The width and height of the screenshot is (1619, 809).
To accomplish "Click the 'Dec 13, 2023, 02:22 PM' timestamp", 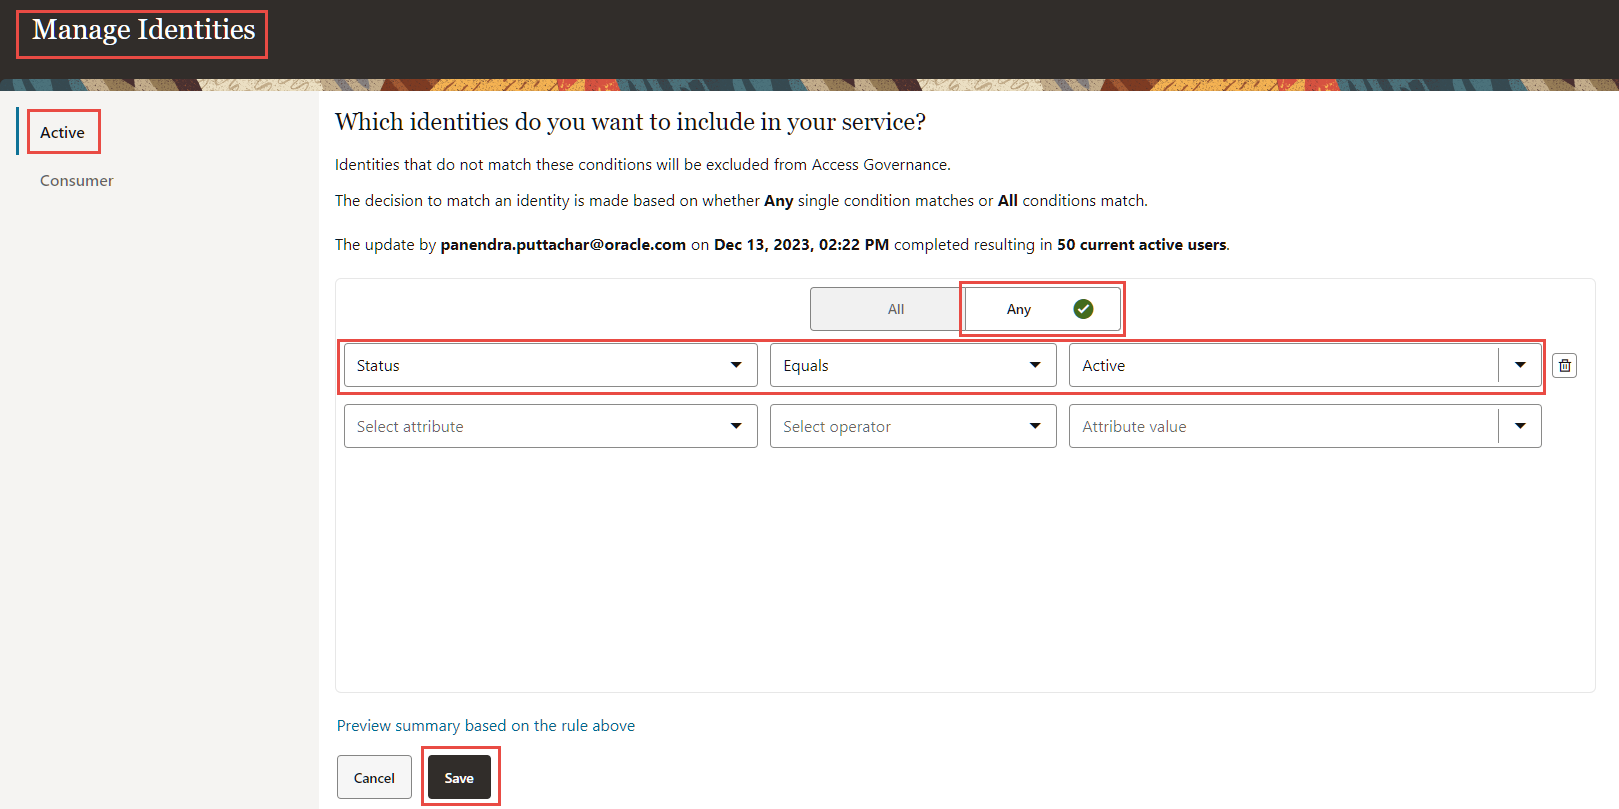I will pyautogui.click(x=801, y=245).
